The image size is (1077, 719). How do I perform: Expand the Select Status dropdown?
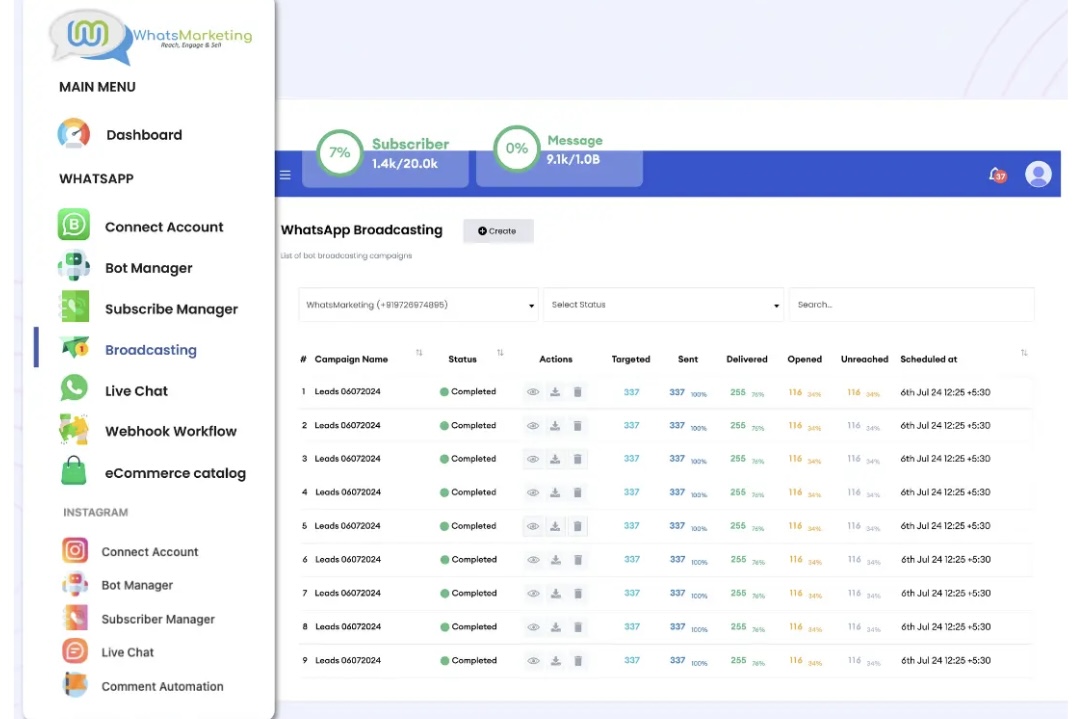(x=664, y=305)
